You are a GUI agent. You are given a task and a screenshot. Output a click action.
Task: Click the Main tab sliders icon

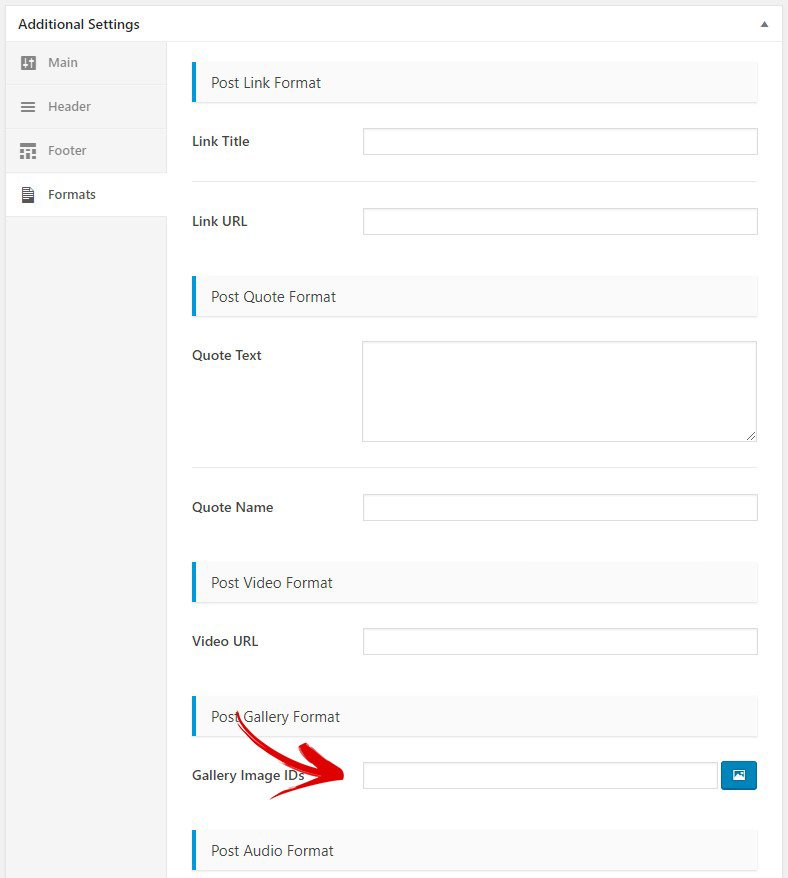click(x=28, y=63)
